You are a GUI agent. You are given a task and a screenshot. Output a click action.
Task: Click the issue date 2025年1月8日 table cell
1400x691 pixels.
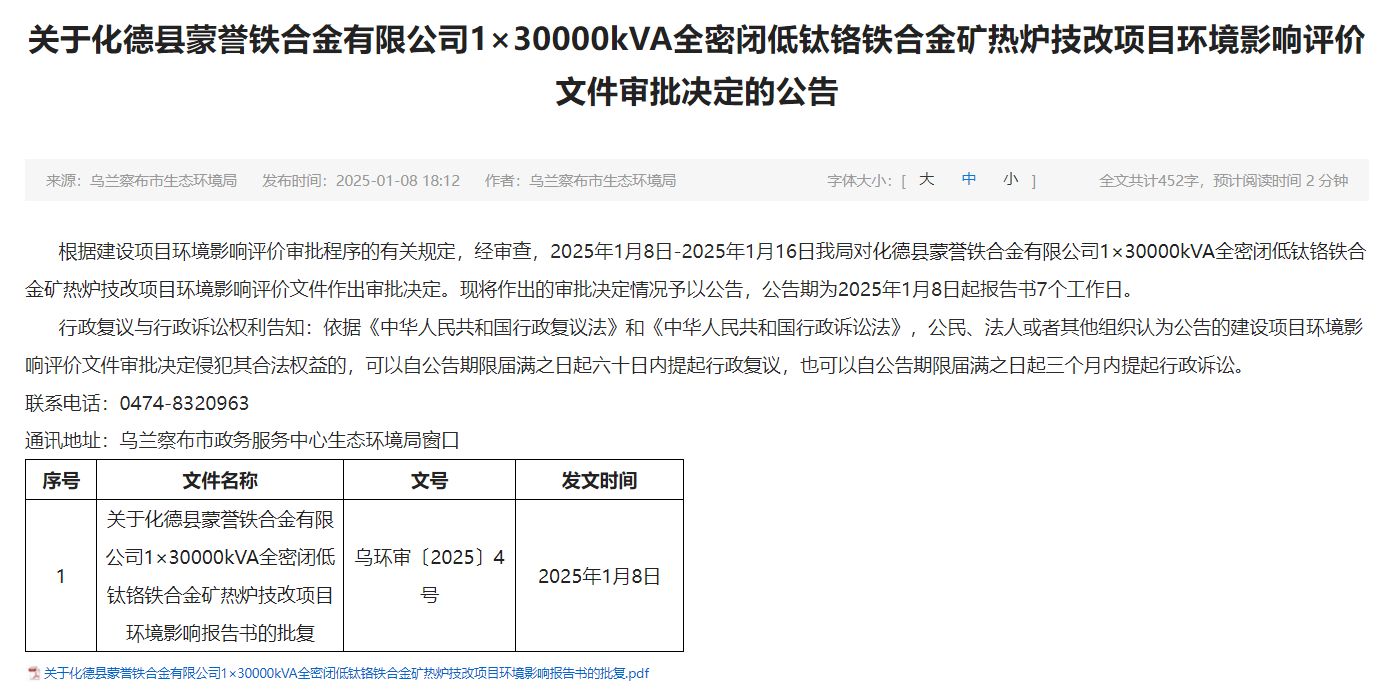click(599, 577)
